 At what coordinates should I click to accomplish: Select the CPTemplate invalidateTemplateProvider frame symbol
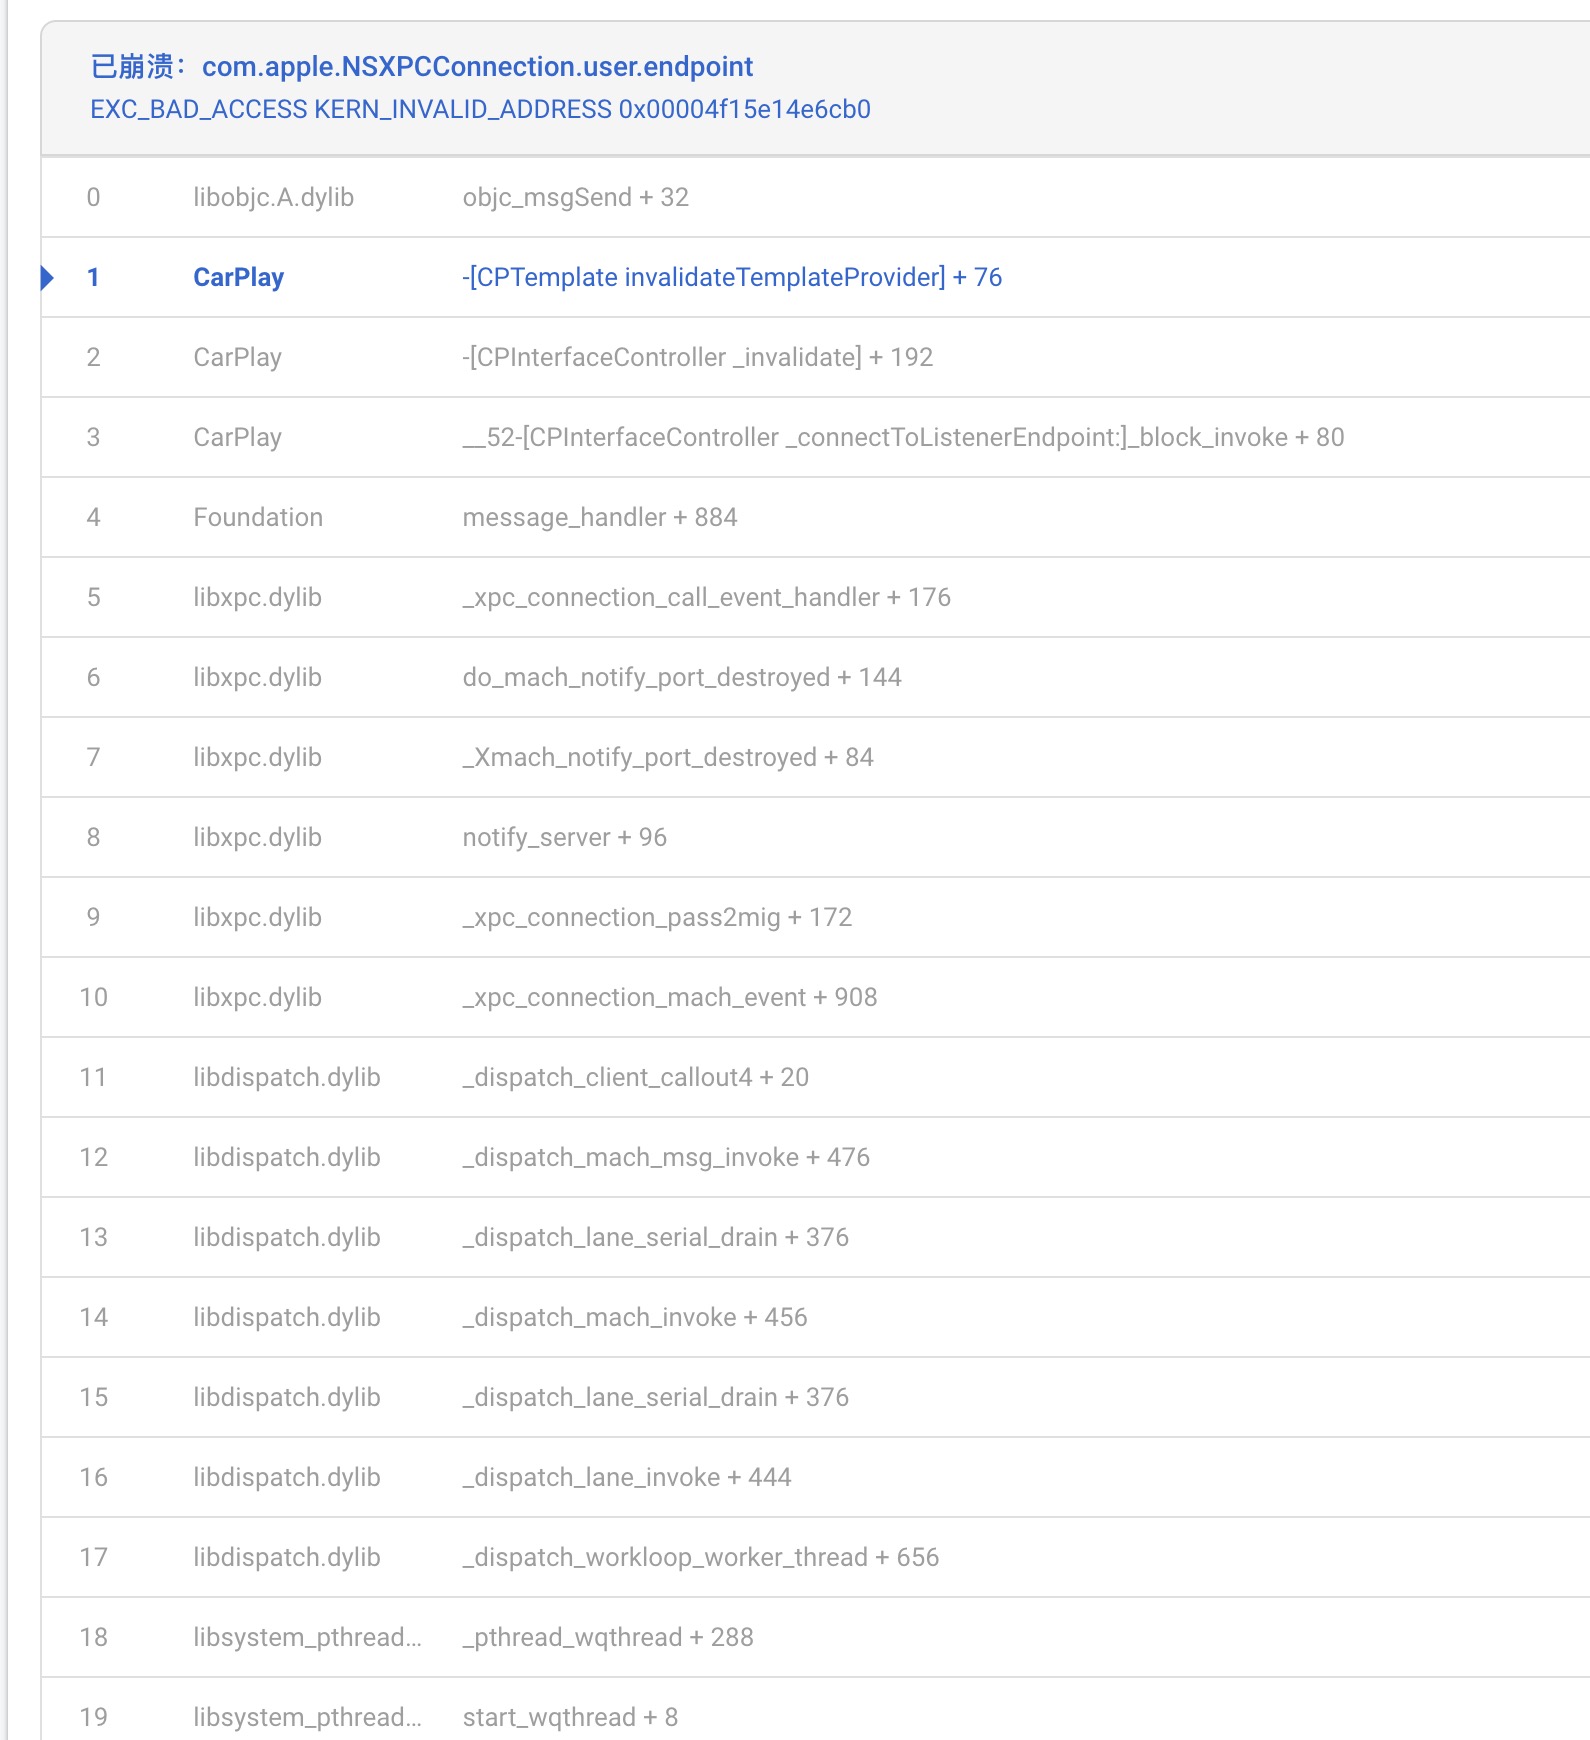pos(732,277)
